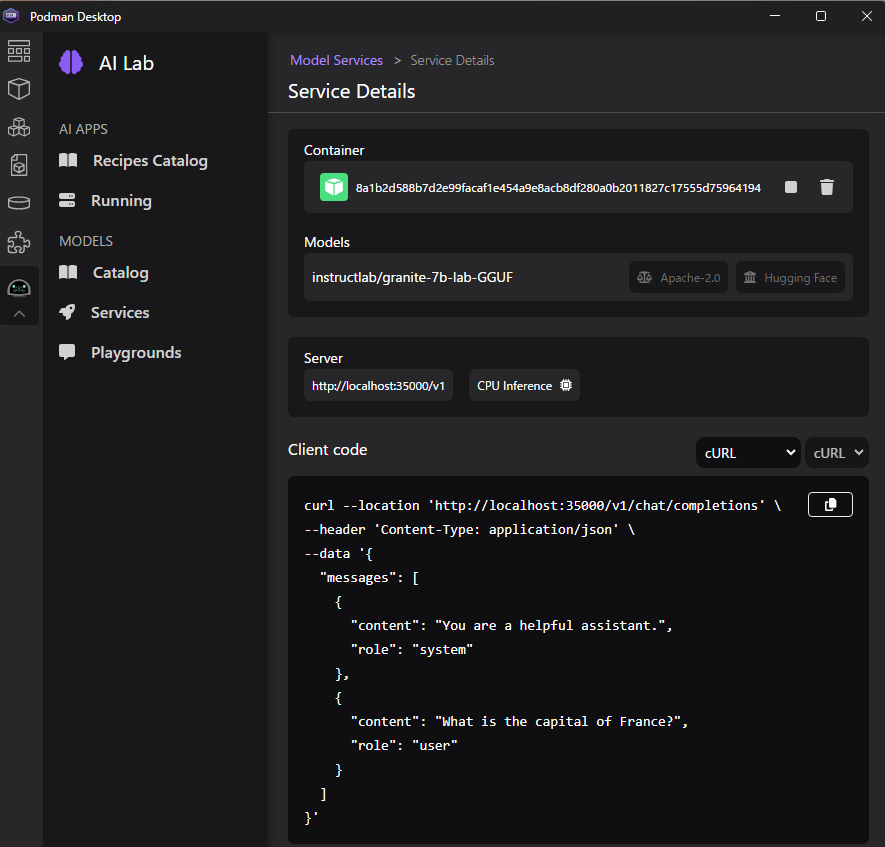Click the instructlab/granite-7b-lab-GGUF model name
This screenshot has height=847, width=885.
point(413,277)
